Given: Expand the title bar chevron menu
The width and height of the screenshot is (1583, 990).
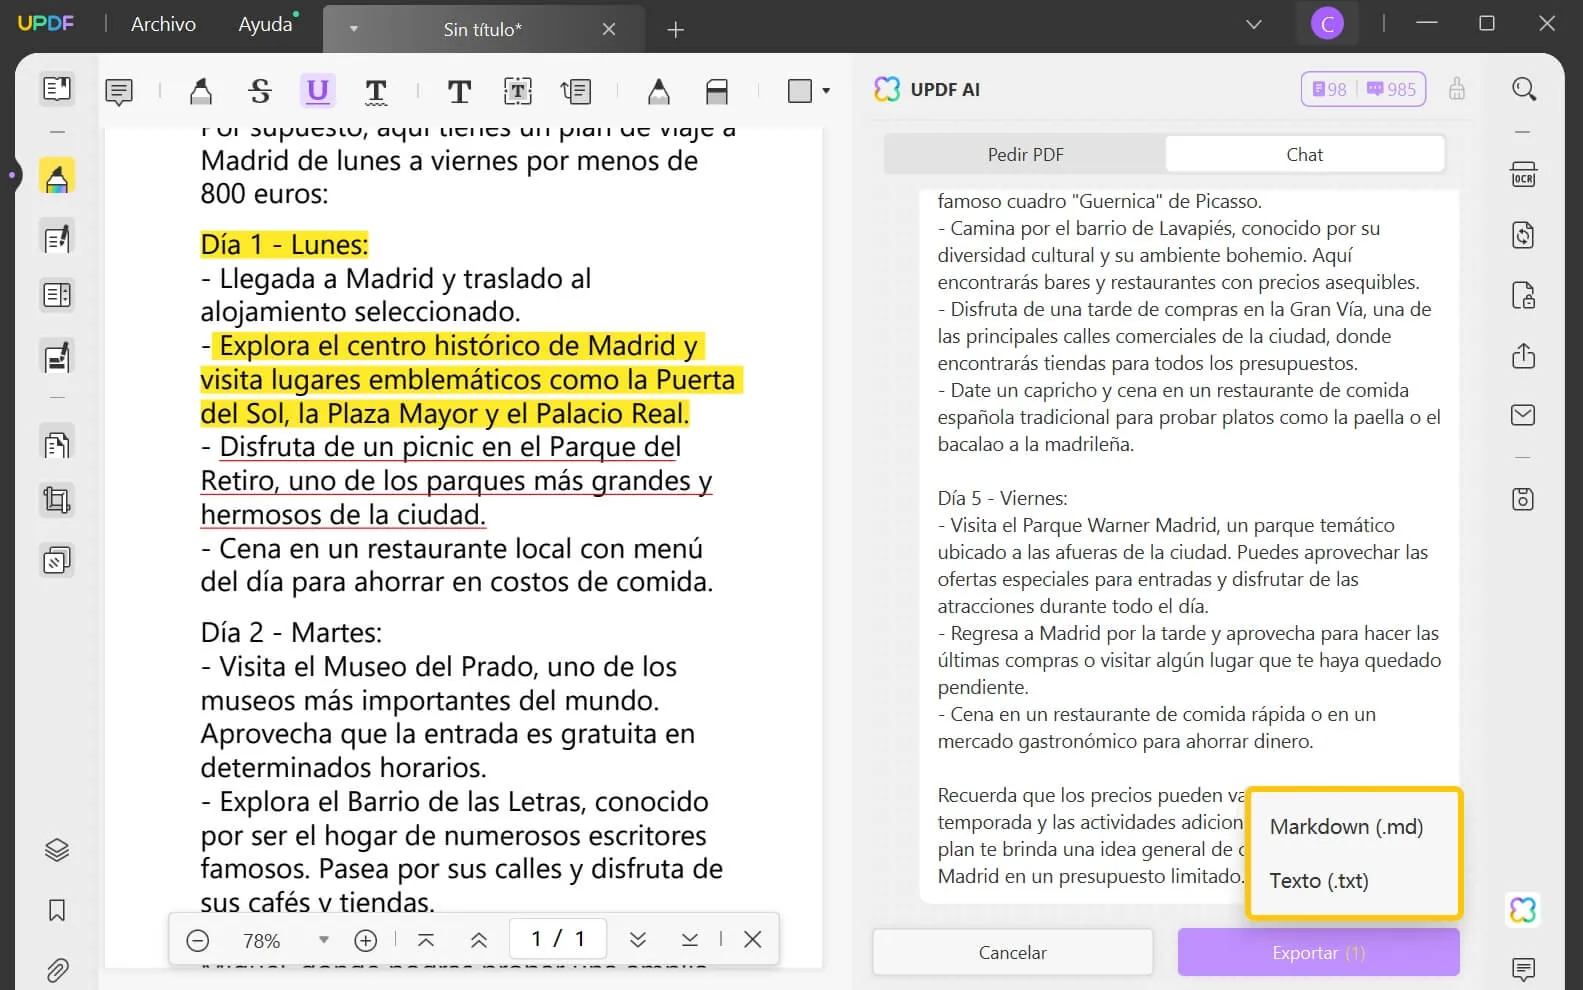Looking at the screenshot, I should (1253, 24).
